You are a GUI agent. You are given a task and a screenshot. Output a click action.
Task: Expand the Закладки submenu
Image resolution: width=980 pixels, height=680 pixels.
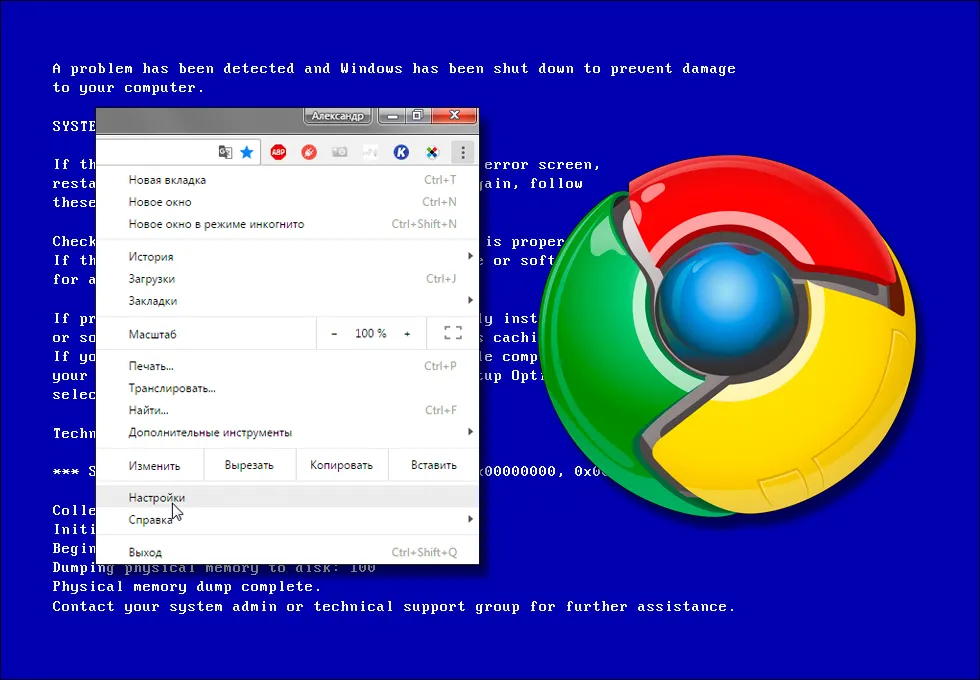coord(288,301)
